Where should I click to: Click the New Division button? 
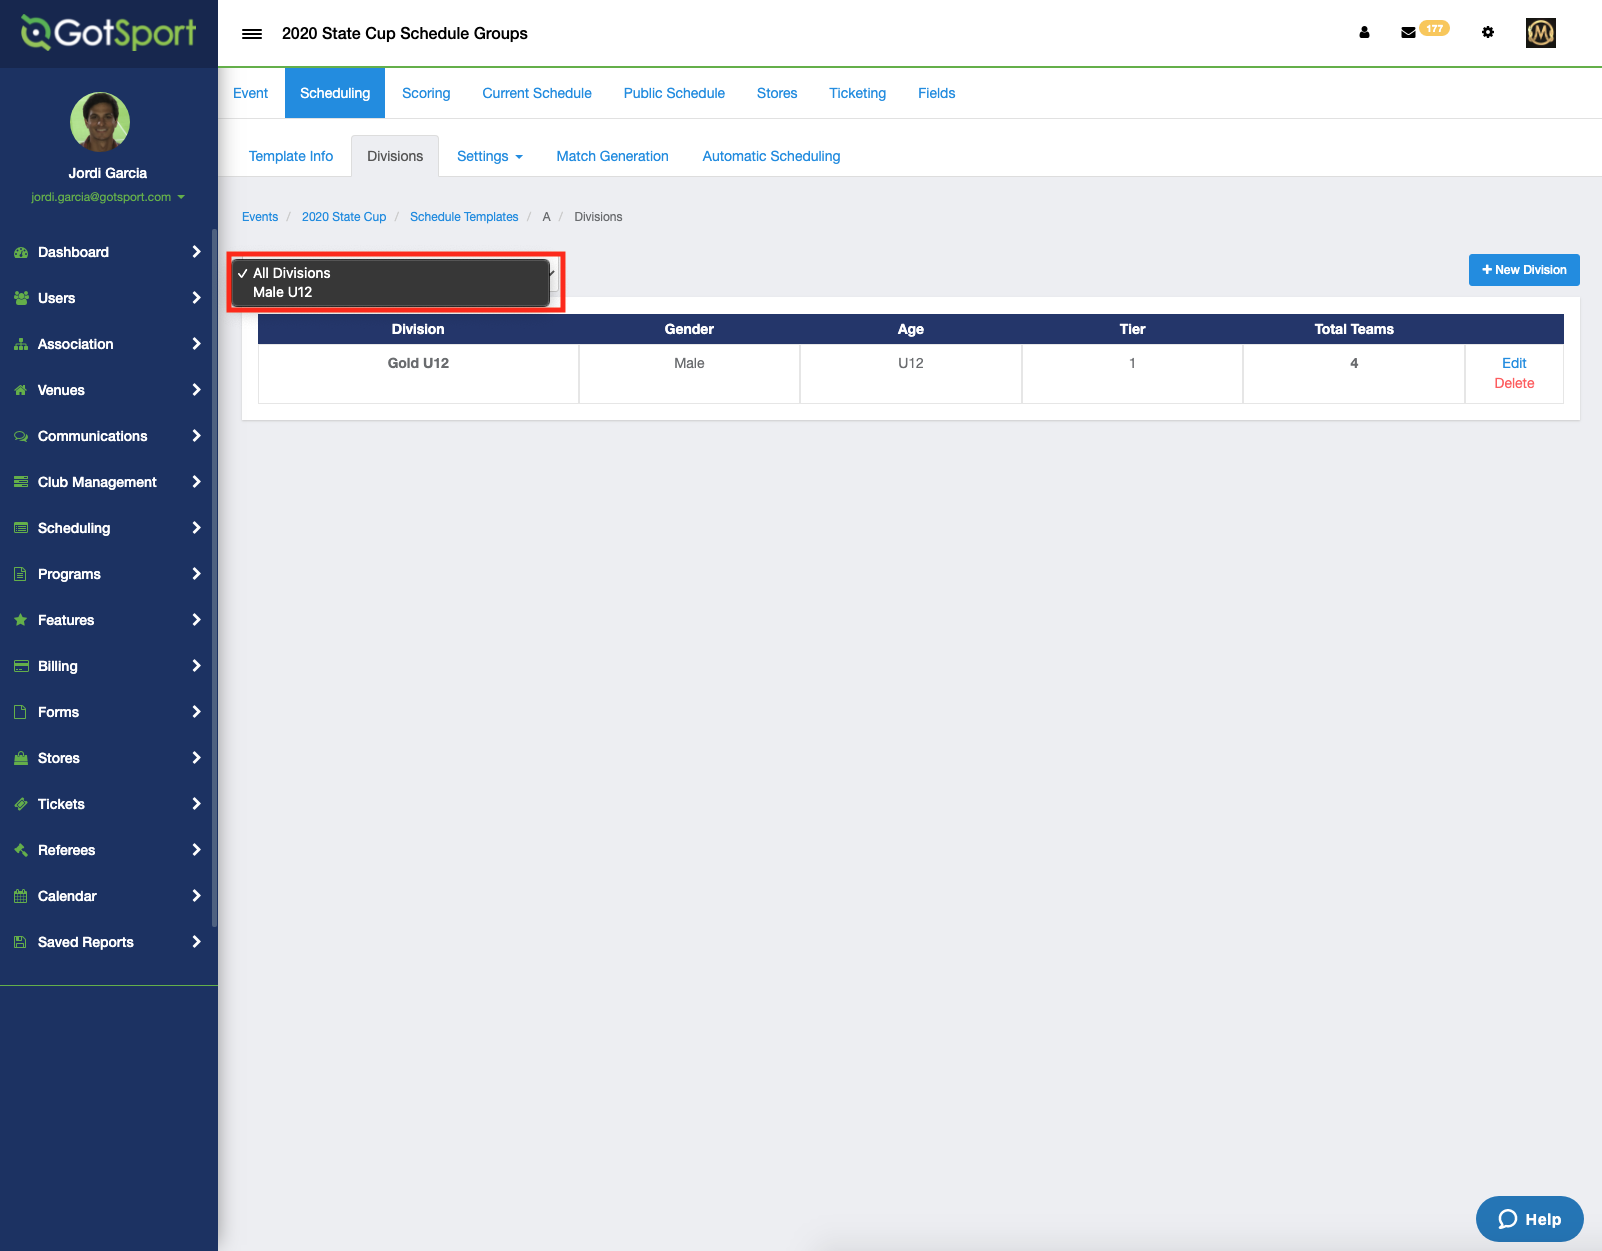1523,270
